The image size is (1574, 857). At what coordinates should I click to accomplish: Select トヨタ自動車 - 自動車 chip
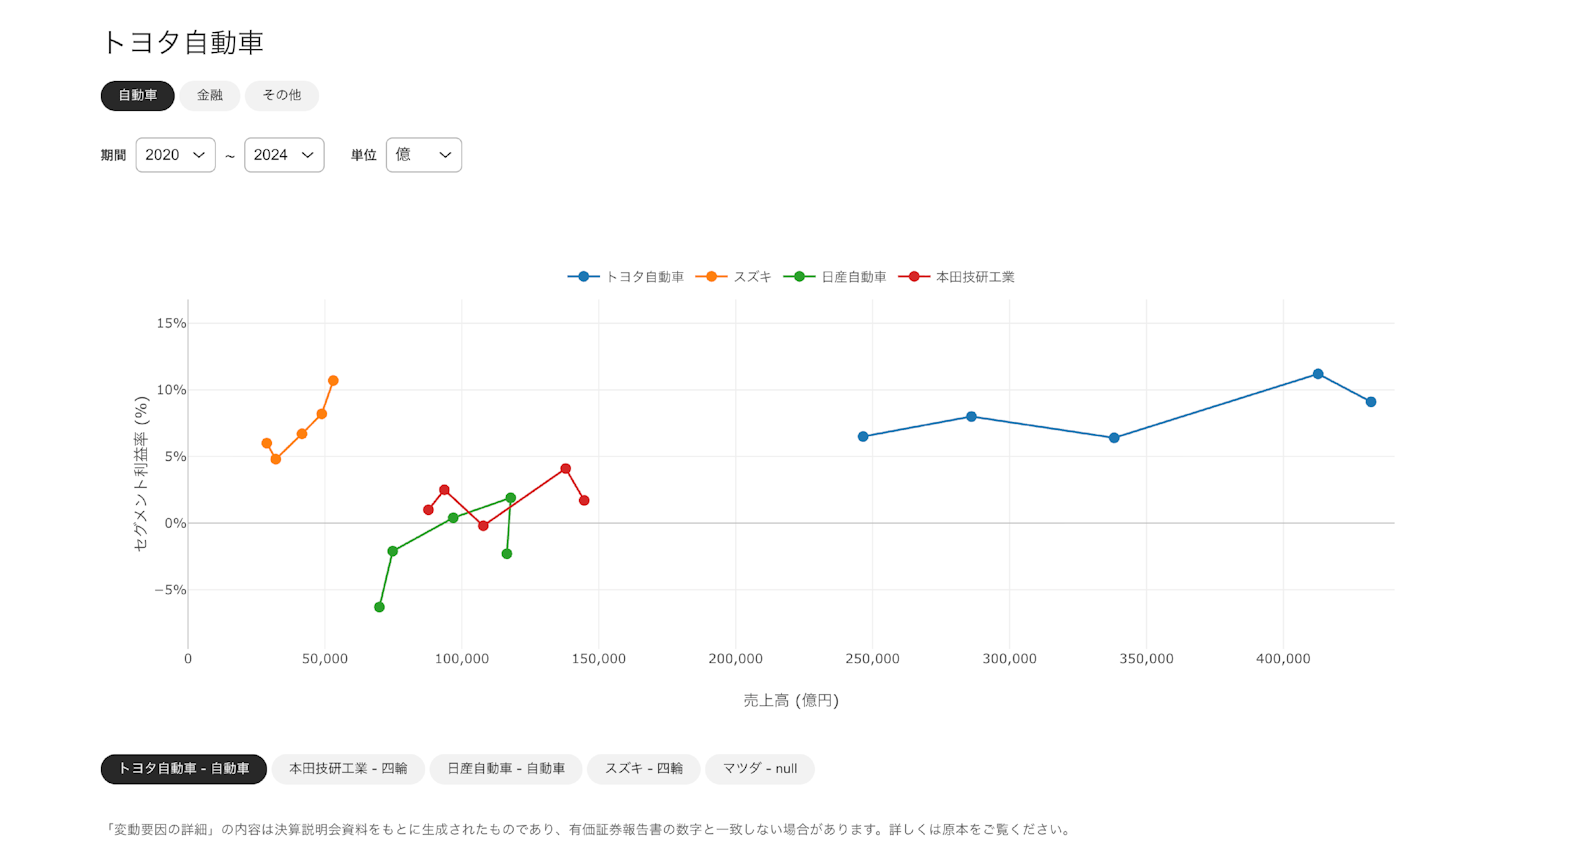pyautogui.click(x=184, y=769)
